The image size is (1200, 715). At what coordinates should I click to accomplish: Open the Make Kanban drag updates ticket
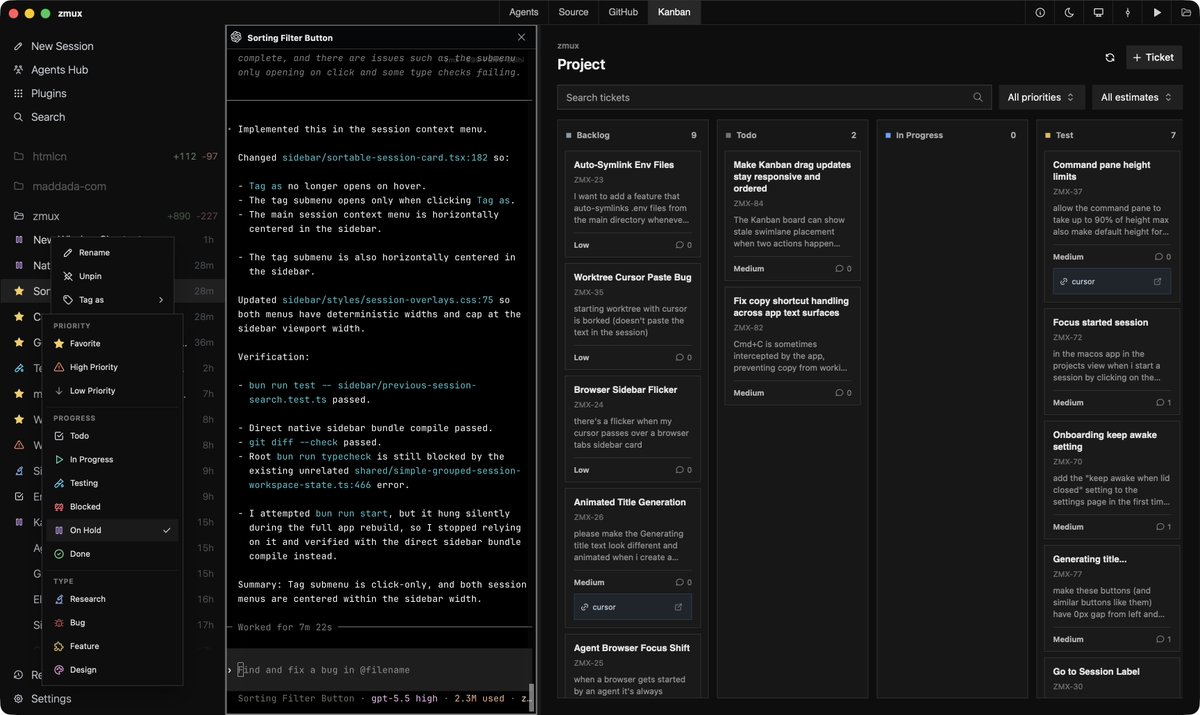click(793, 215)
